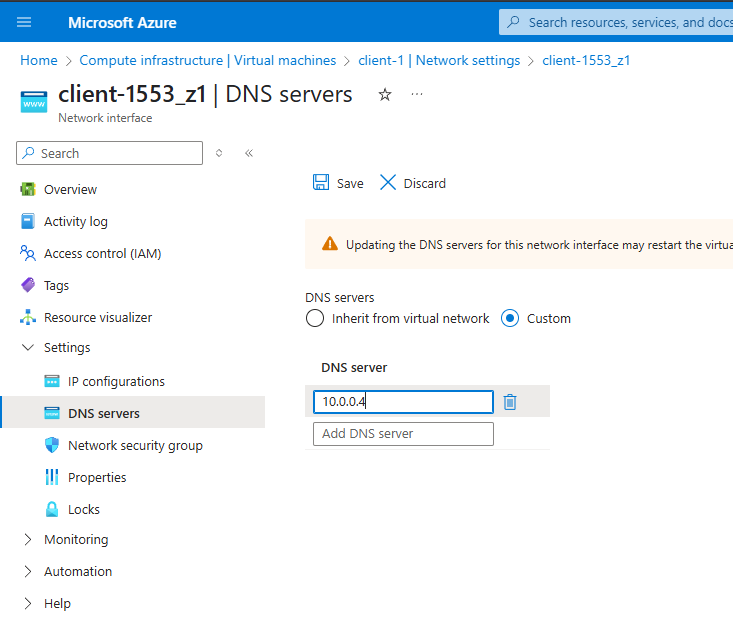Open client-1553_z1 breadcrumb link
Screen dimensions: 733x642
point(586,60)
